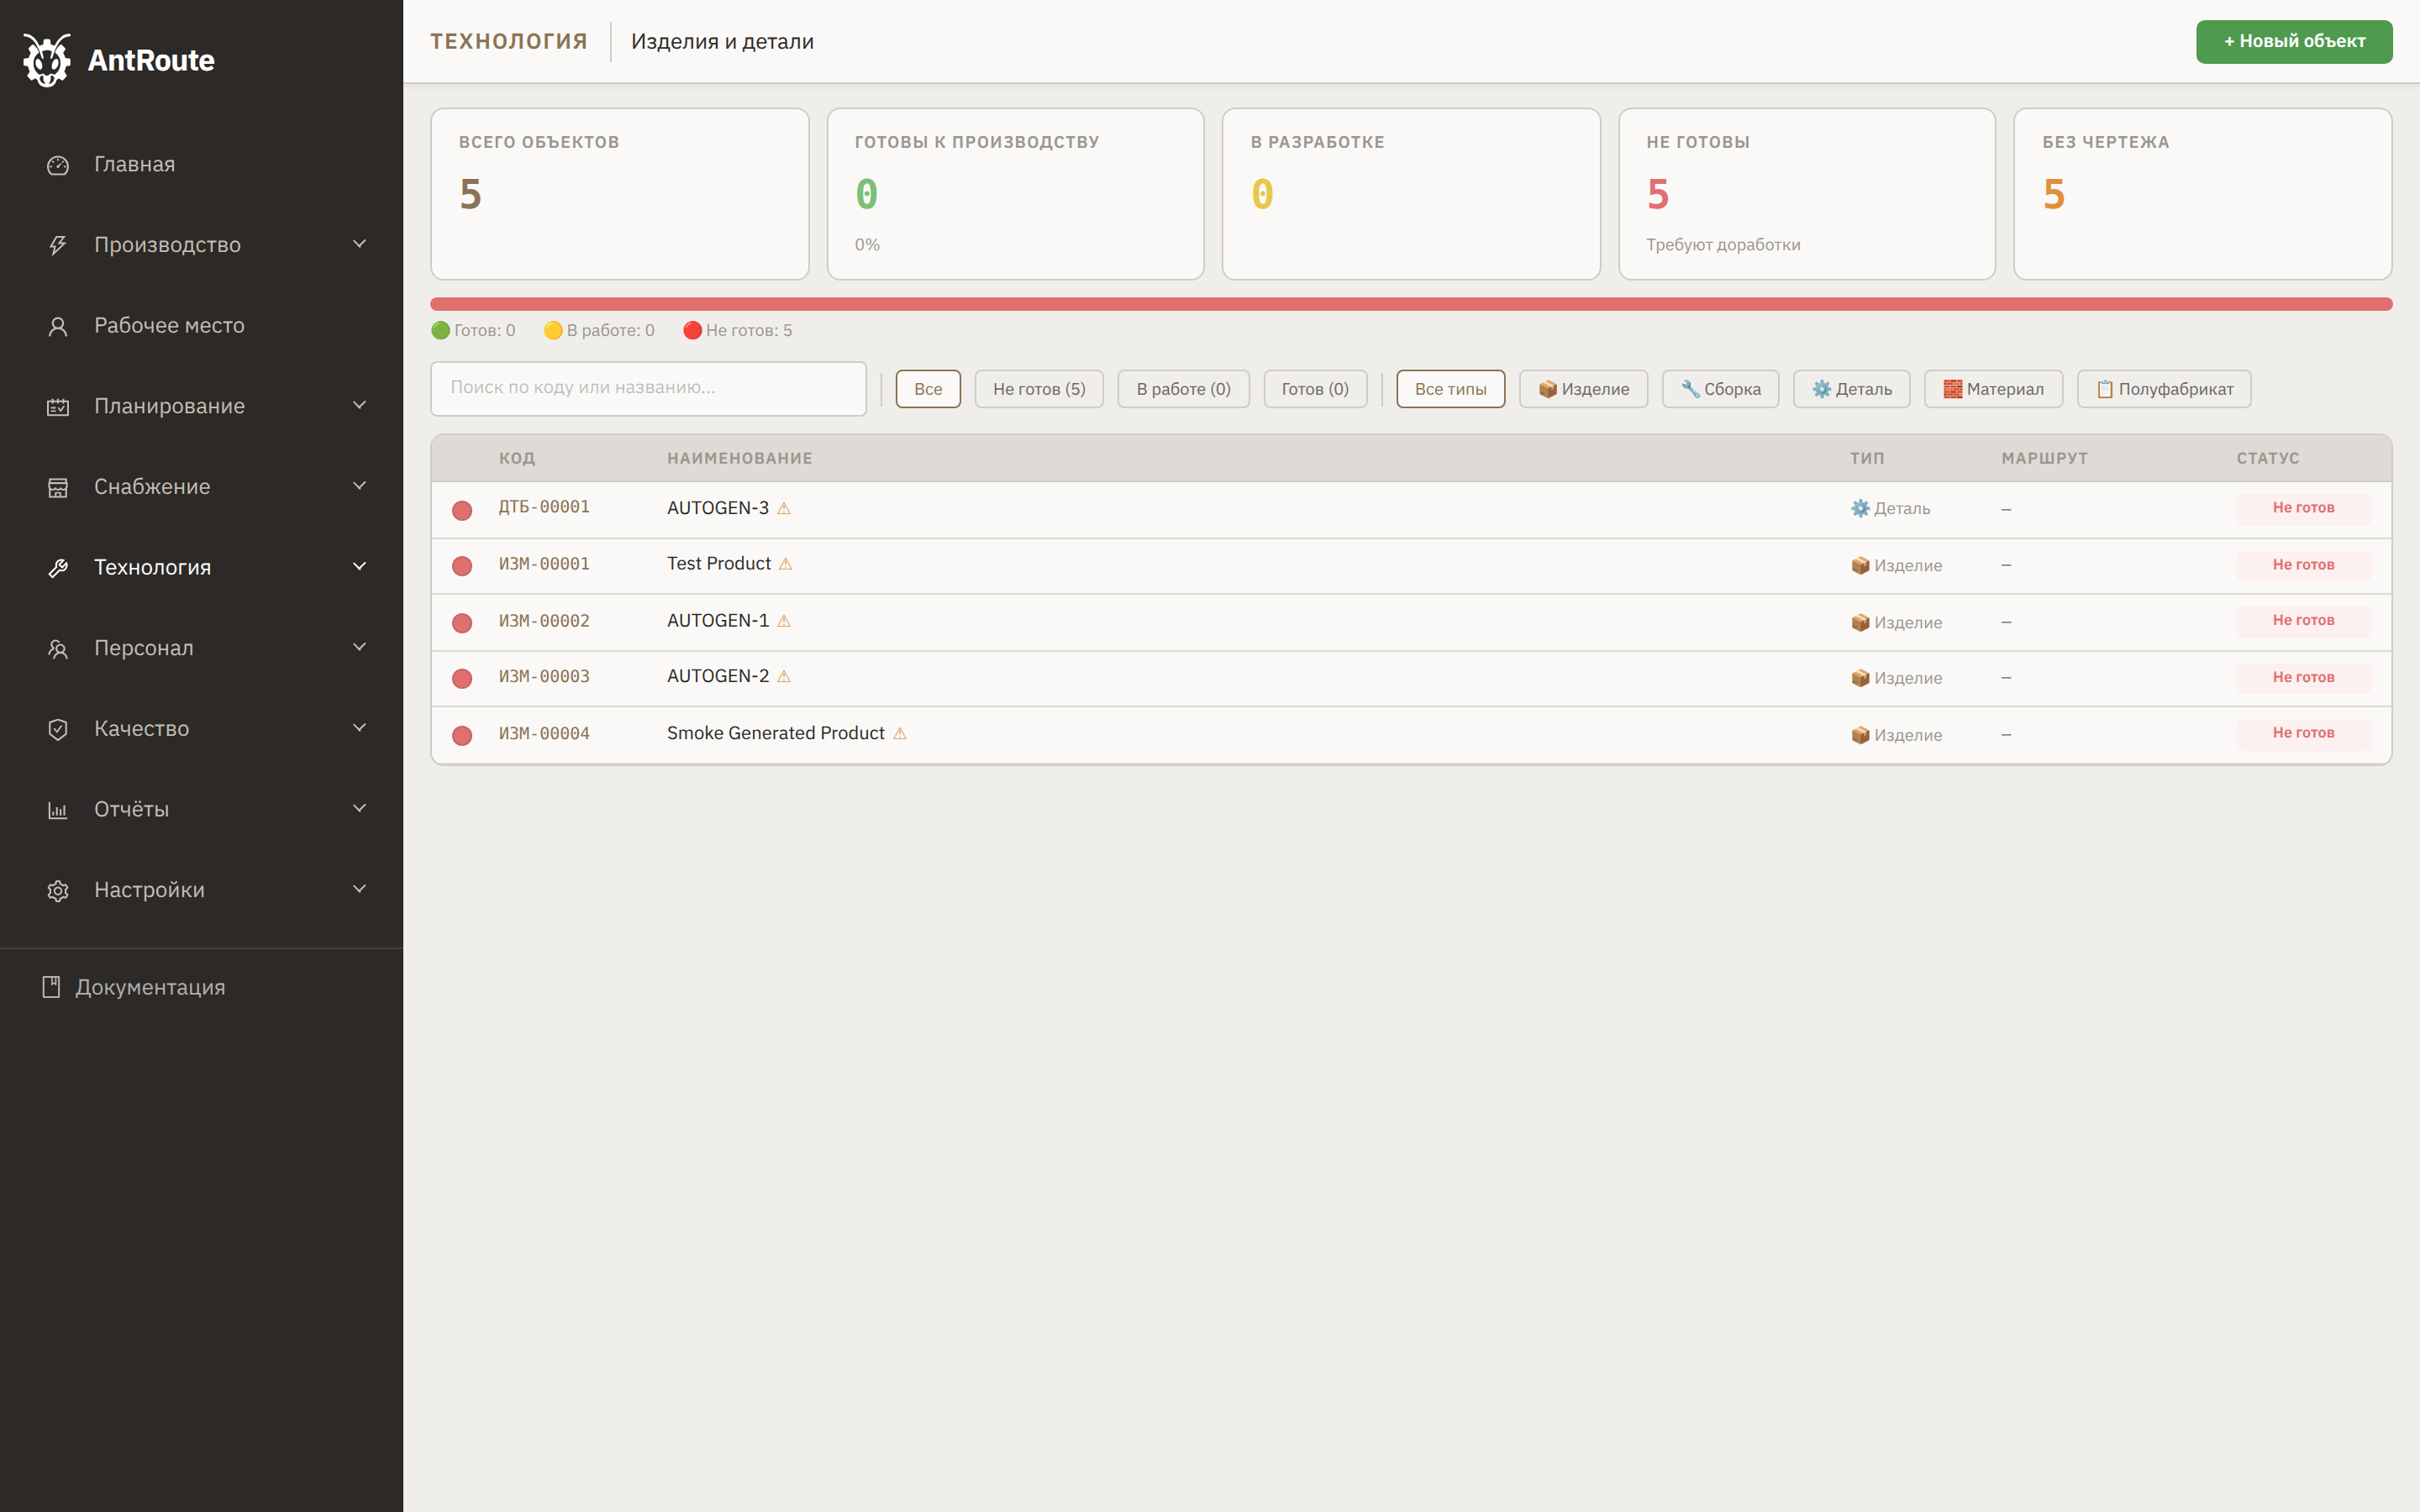Screen dimensions: 2420x1512
Task: Click the Документация book icon
Action: point(51,987)
